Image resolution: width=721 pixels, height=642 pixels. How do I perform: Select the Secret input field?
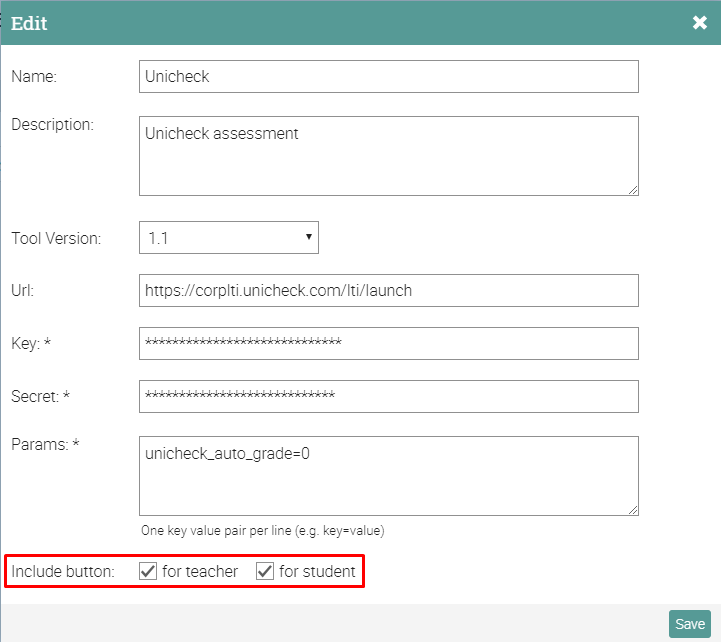tap(389, 396)
